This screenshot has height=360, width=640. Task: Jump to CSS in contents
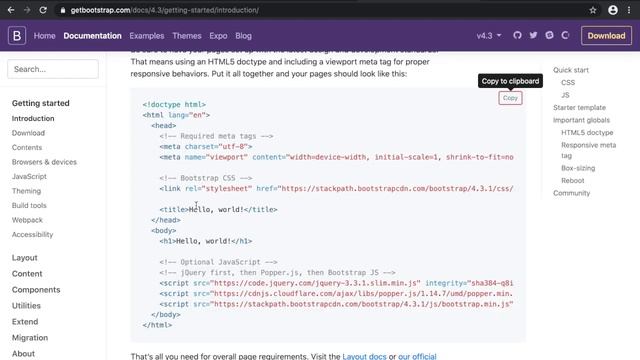tap(568, 82)
